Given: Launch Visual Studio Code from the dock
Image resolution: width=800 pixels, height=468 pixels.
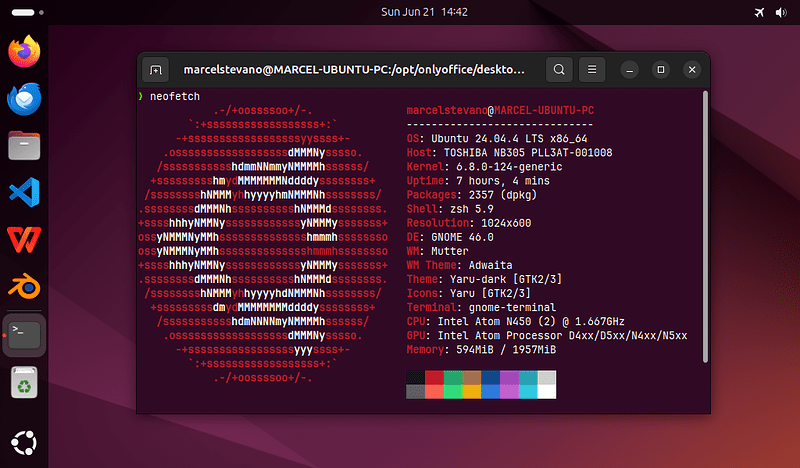Looking at the screenshot, I should pos(24,192).
